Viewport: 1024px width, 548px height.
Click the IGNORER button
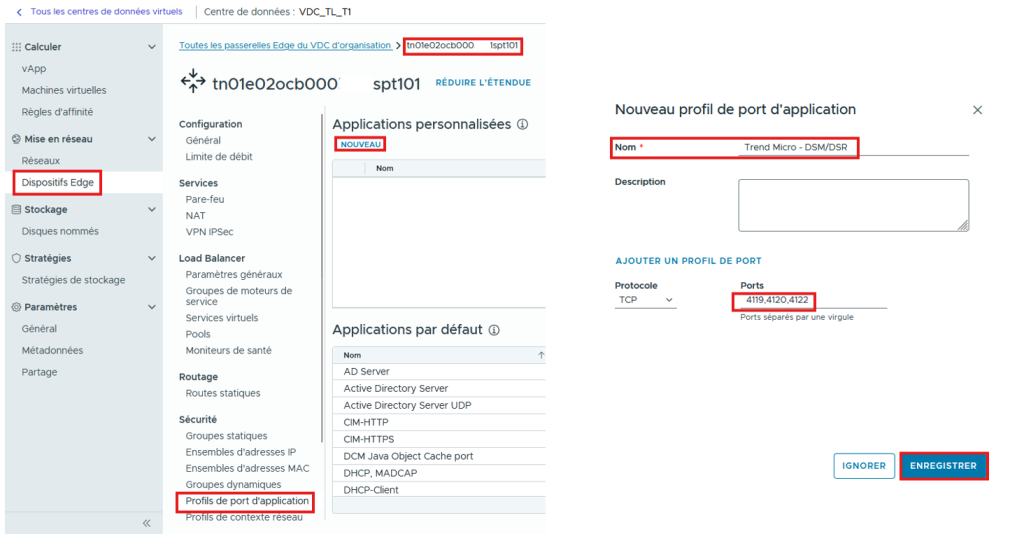pos(864,466)
